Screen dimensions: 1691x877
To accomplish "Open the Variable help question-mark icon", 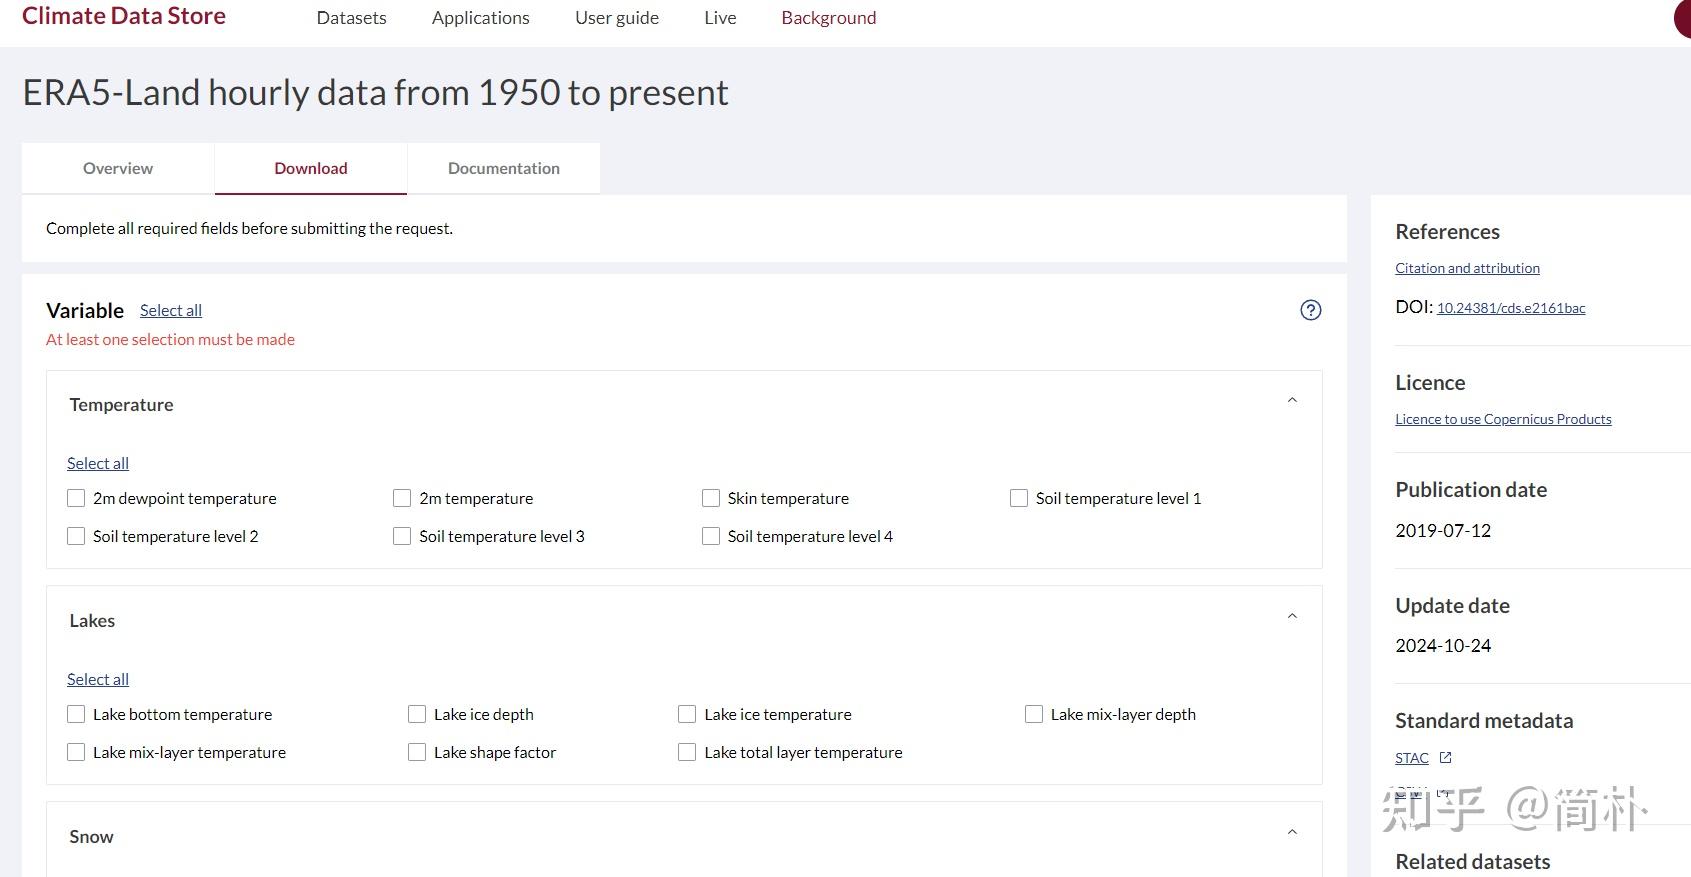I will (x=1310, y=310).
